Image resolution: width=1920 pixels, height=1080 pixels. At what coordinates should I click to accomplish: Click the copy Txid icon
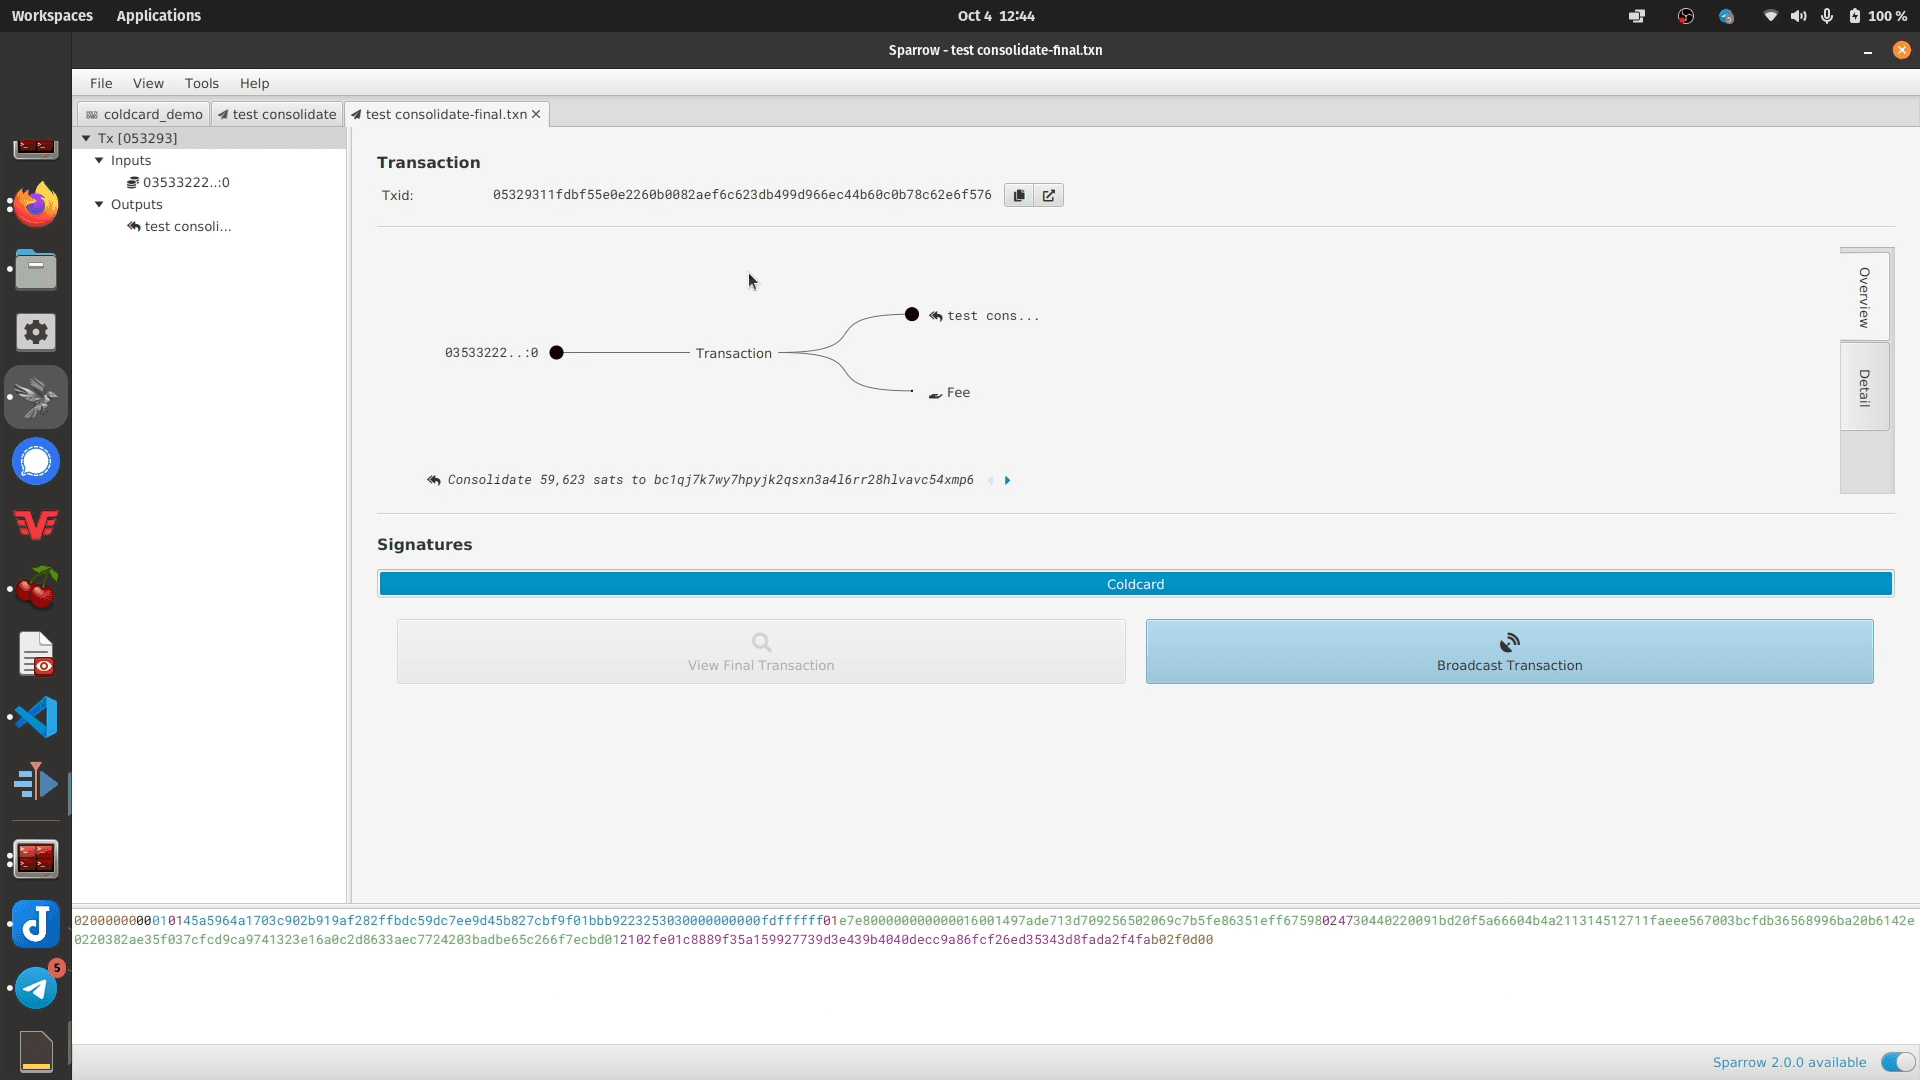tap(1018, 194)
